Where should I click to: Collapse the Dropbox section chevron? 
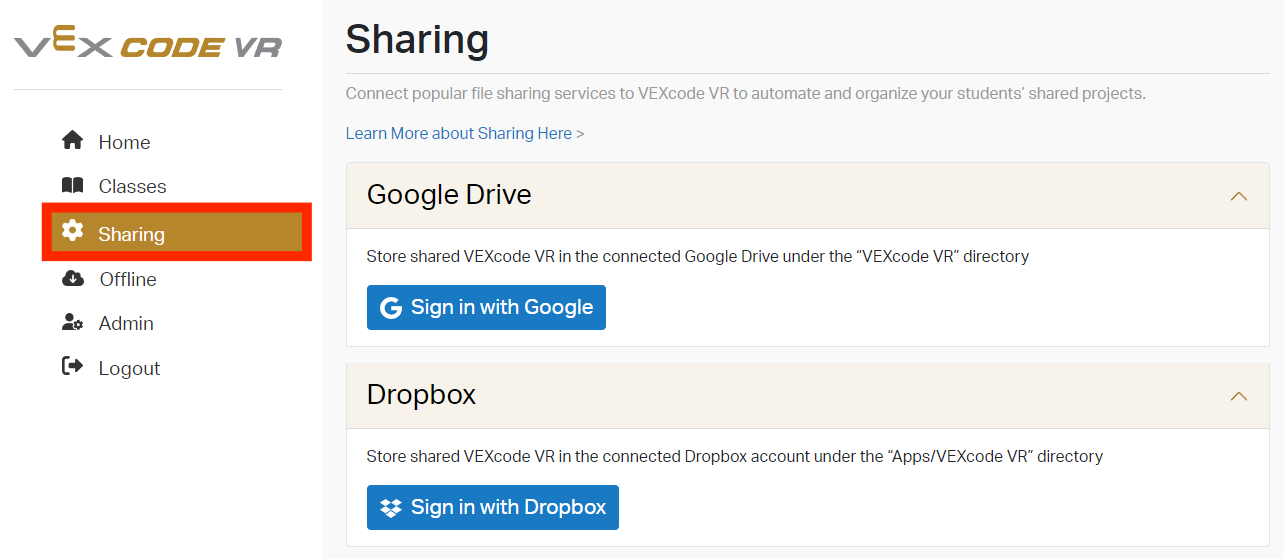tap(1238, 396)
